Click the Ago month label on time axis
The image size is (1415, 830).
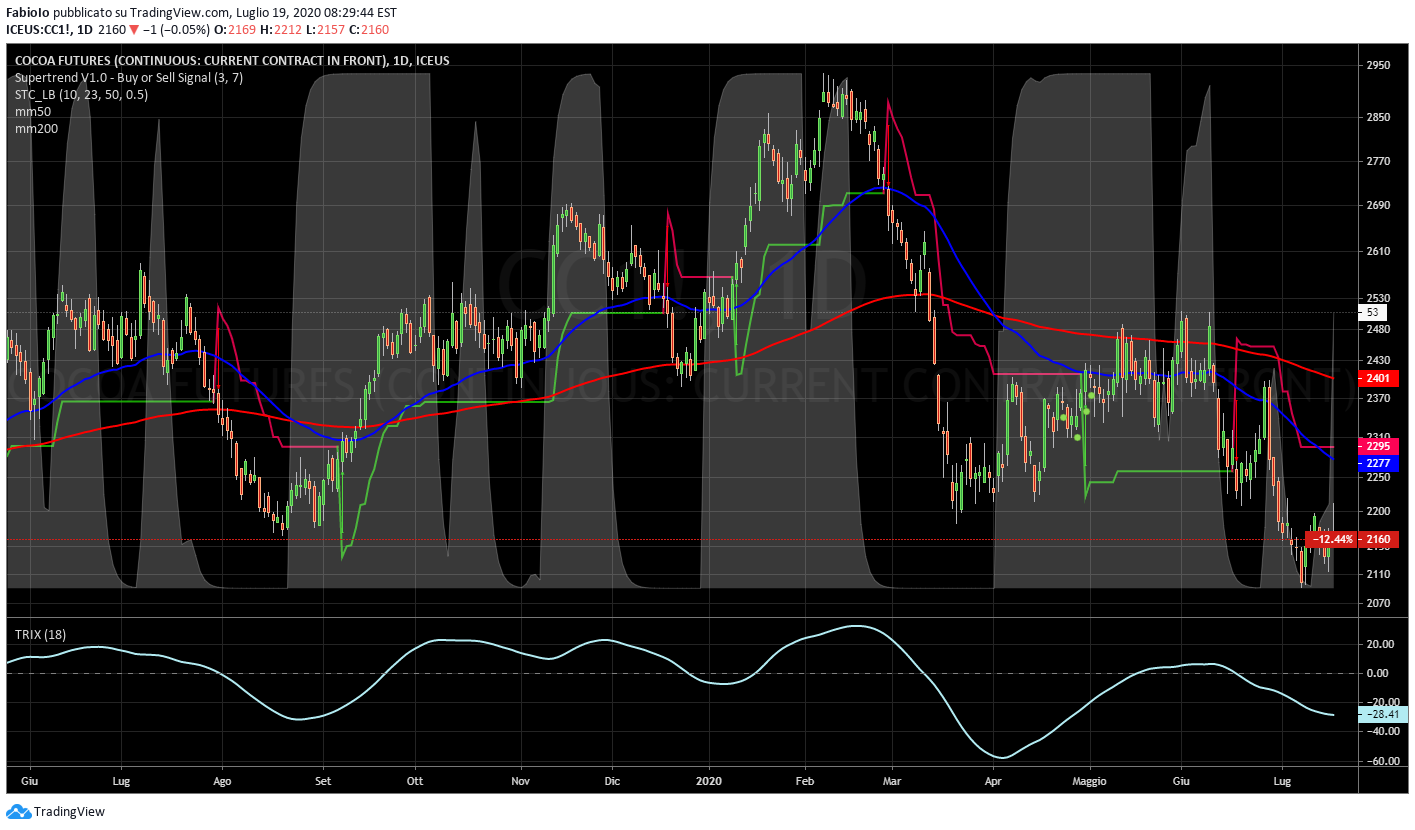(x=222, y=780)
